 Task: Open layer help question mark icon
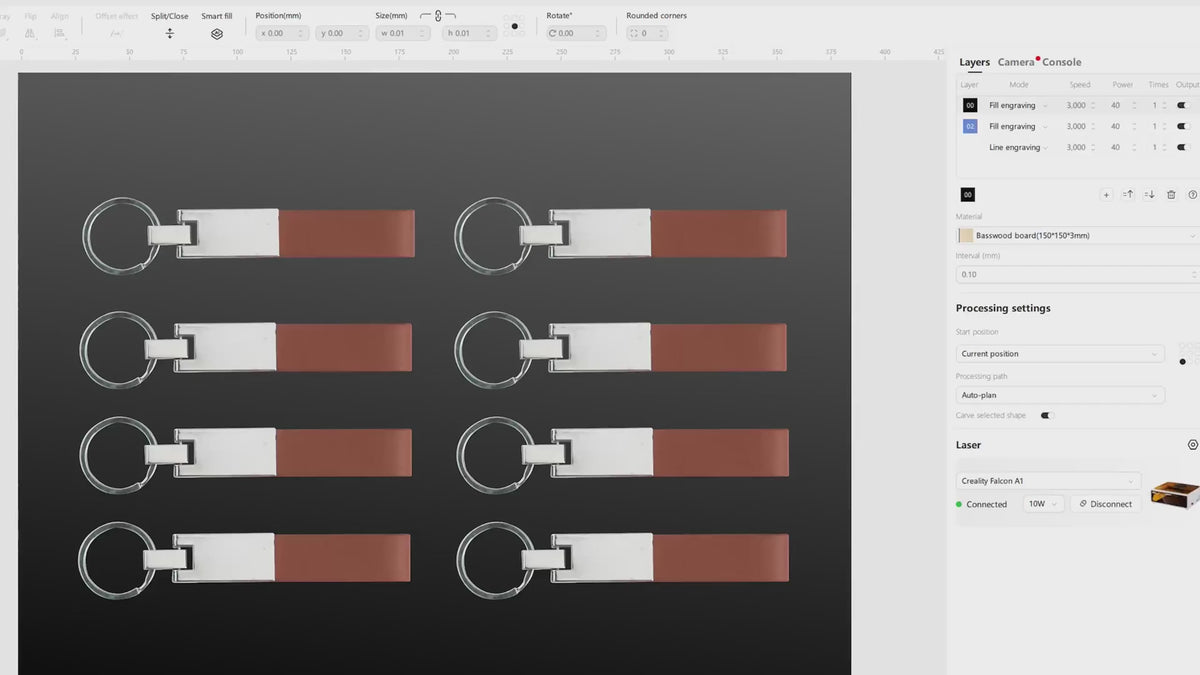pyautogui.click(x=1192, y=195)
